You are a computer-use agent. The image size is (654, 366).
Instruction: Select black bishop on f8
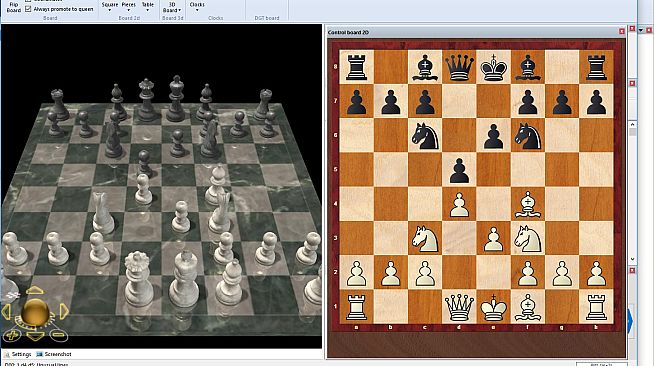pyautogui.click(x=528, y=67)
